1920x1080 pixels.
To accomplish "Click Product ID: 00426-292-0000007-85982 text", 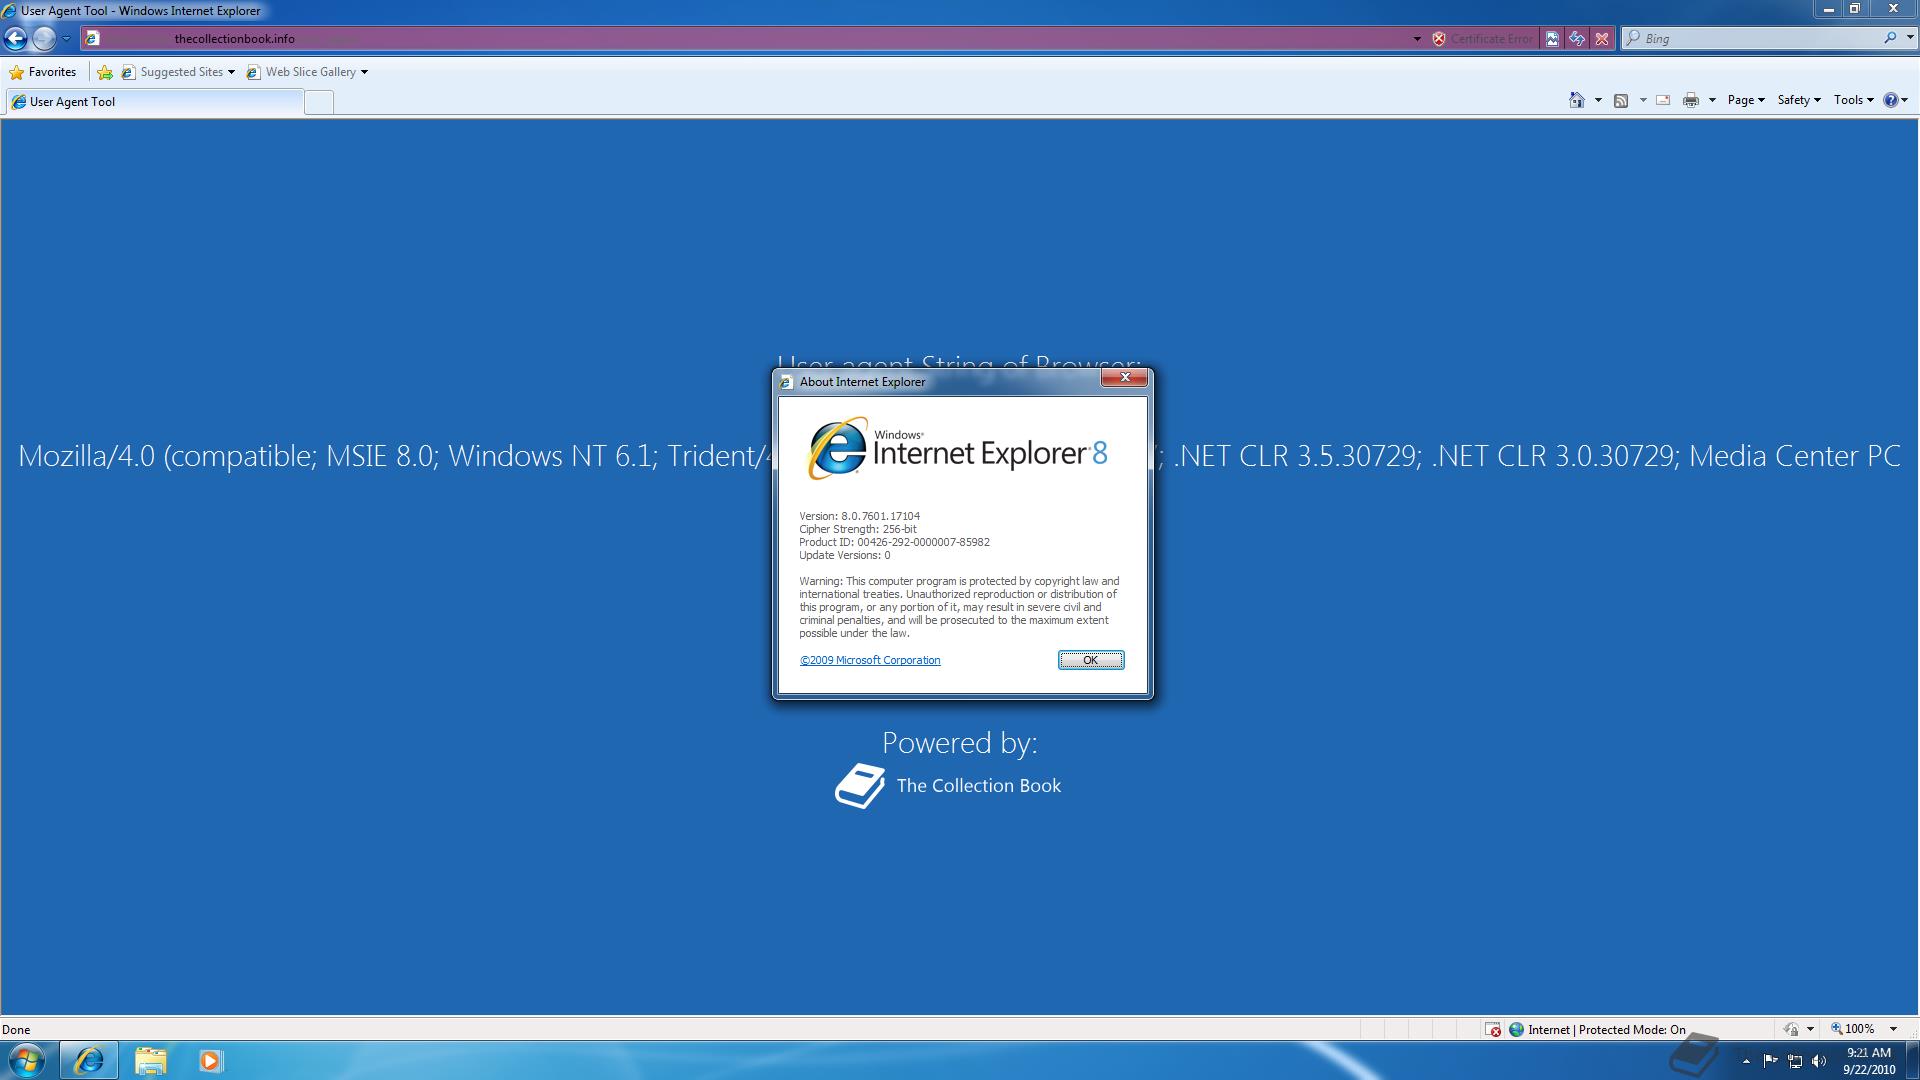I will [894, 542].
